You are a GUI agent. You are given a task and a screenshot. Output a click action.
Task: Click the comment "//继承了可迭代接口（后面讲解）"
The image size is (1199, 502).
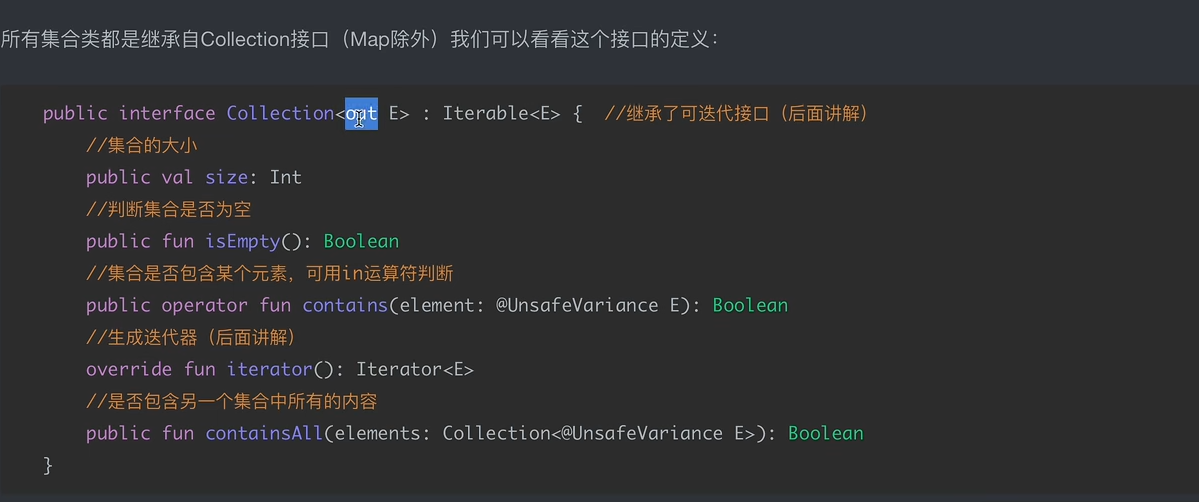tap(736, 113)
